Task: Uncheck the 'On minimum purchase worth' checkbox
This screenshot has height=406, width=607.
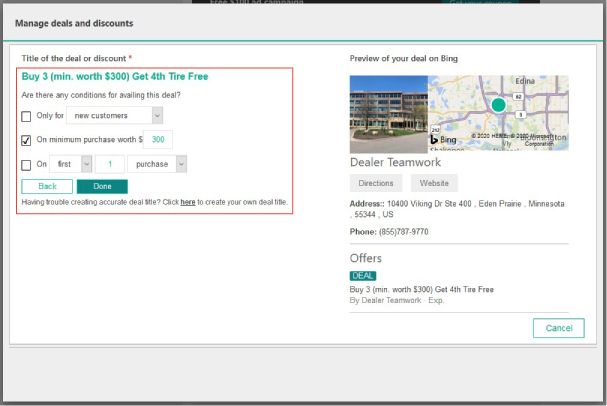Action: (x=26, y=140)
